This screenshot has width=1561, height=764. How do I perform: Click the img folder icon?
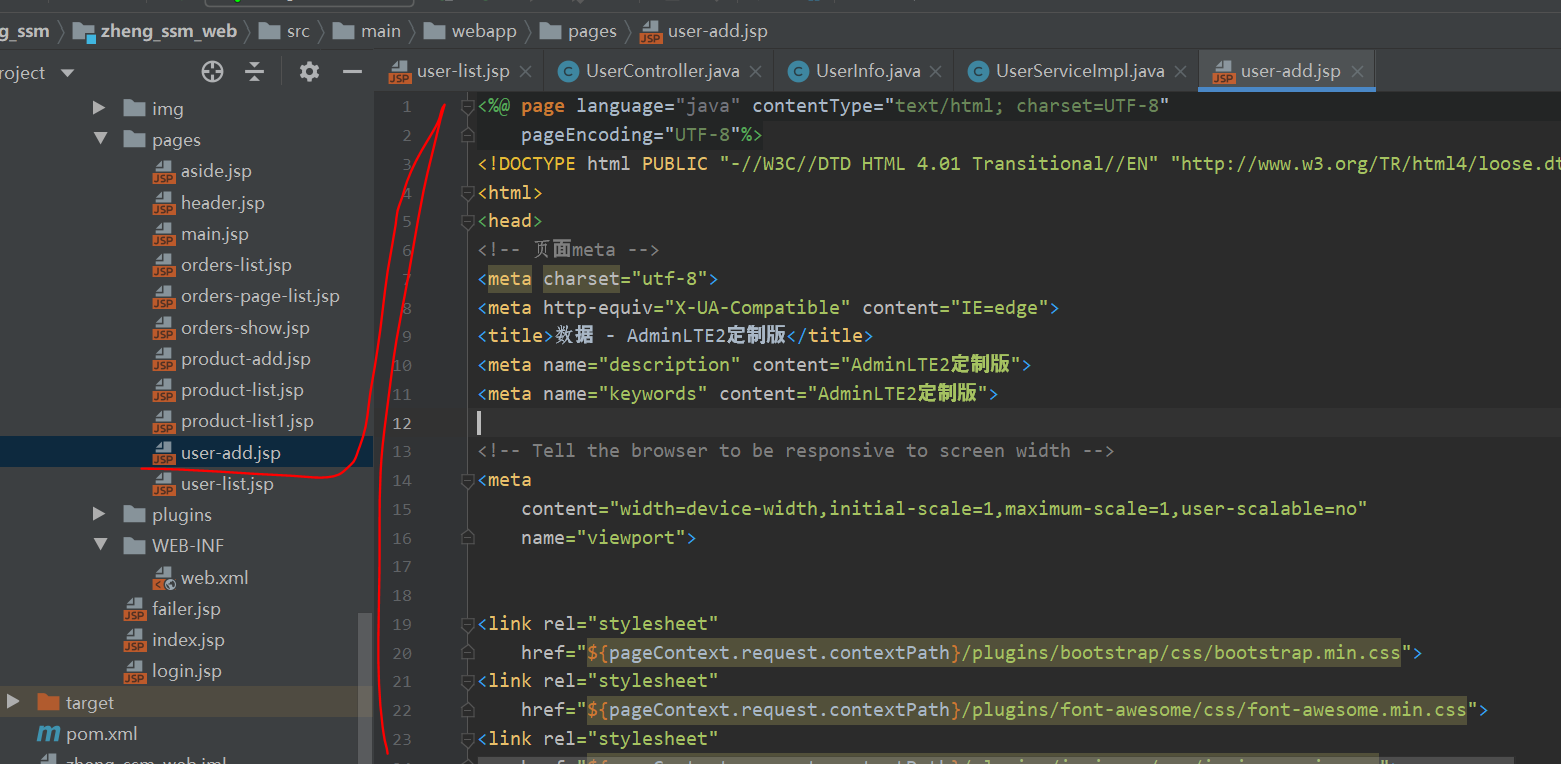click(135, 108)
